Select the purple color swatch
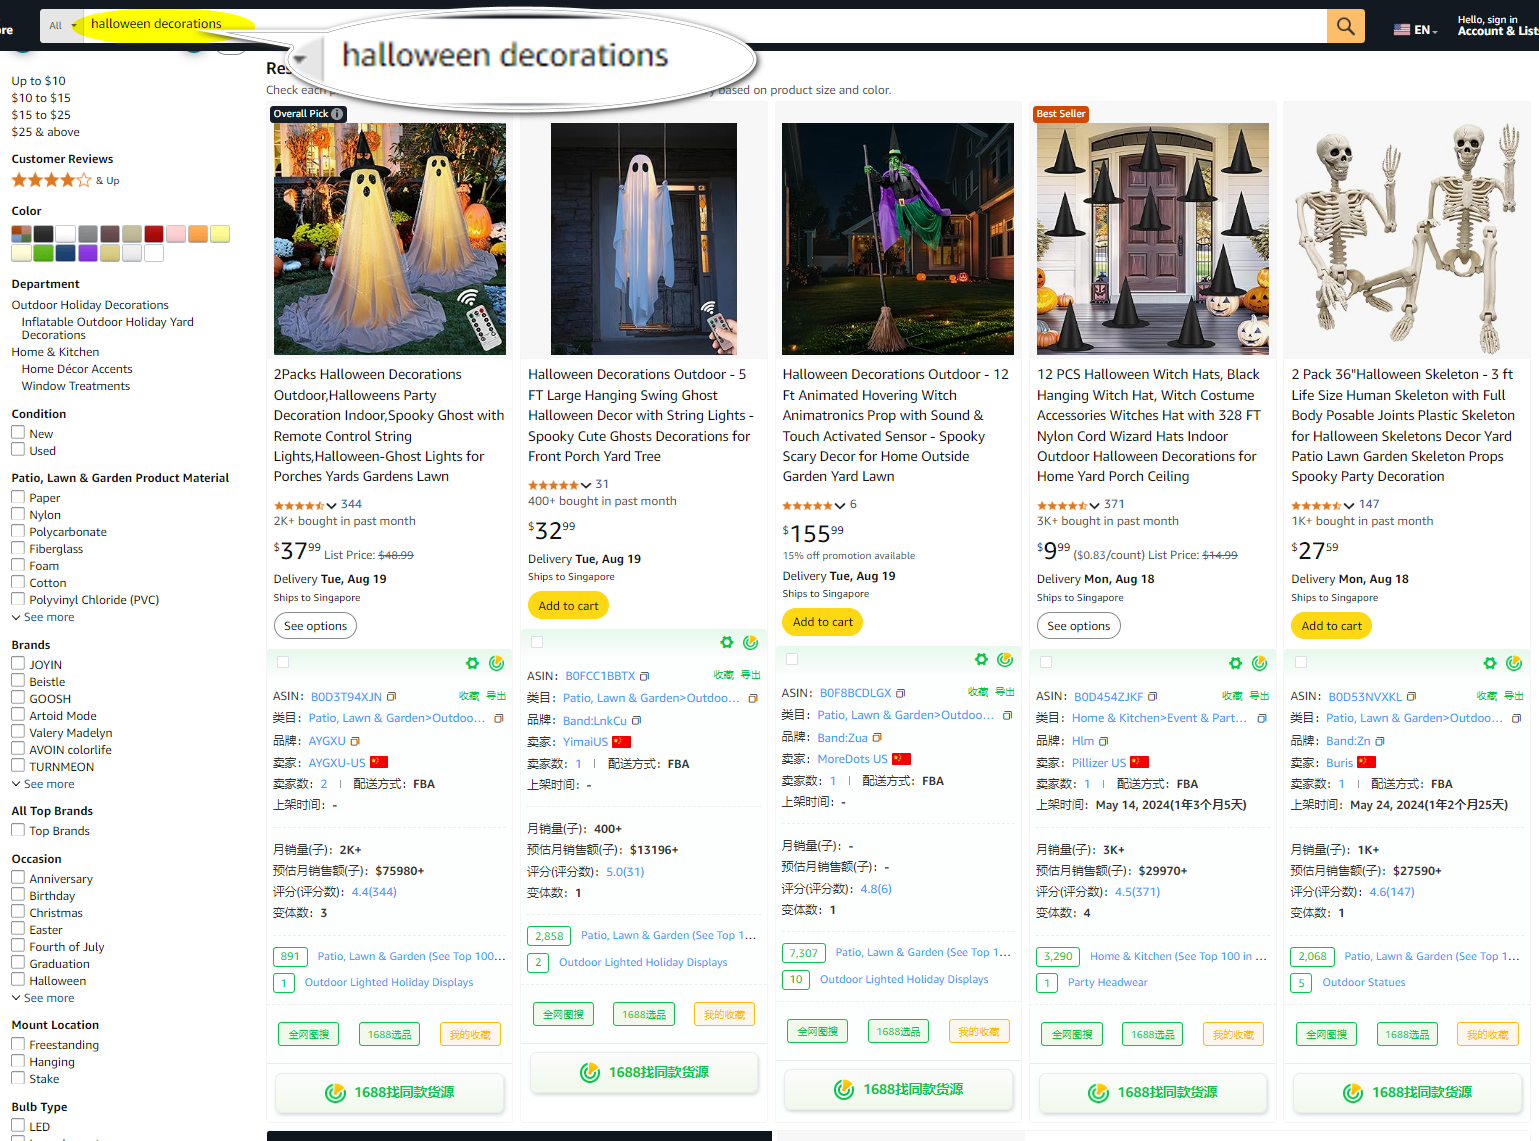This screenshot has height=1141, width=1539. pyautogui.click(x=87, y=253)
